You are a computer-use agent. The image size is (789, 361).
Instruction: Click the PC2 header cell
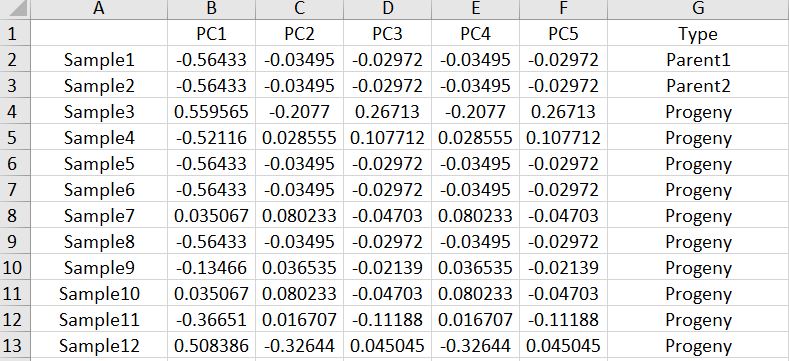[299, 34]
